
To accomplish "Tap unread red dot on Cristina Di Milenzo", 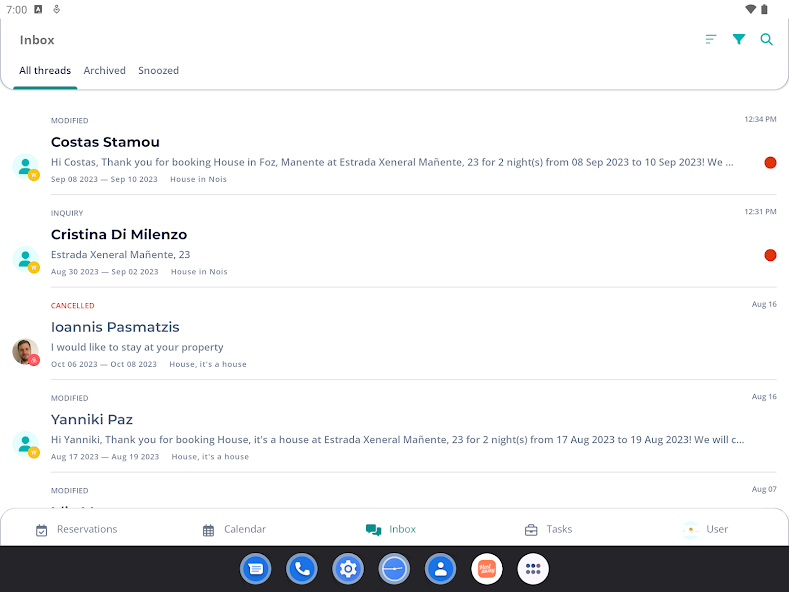I will (x=770, y=255).
